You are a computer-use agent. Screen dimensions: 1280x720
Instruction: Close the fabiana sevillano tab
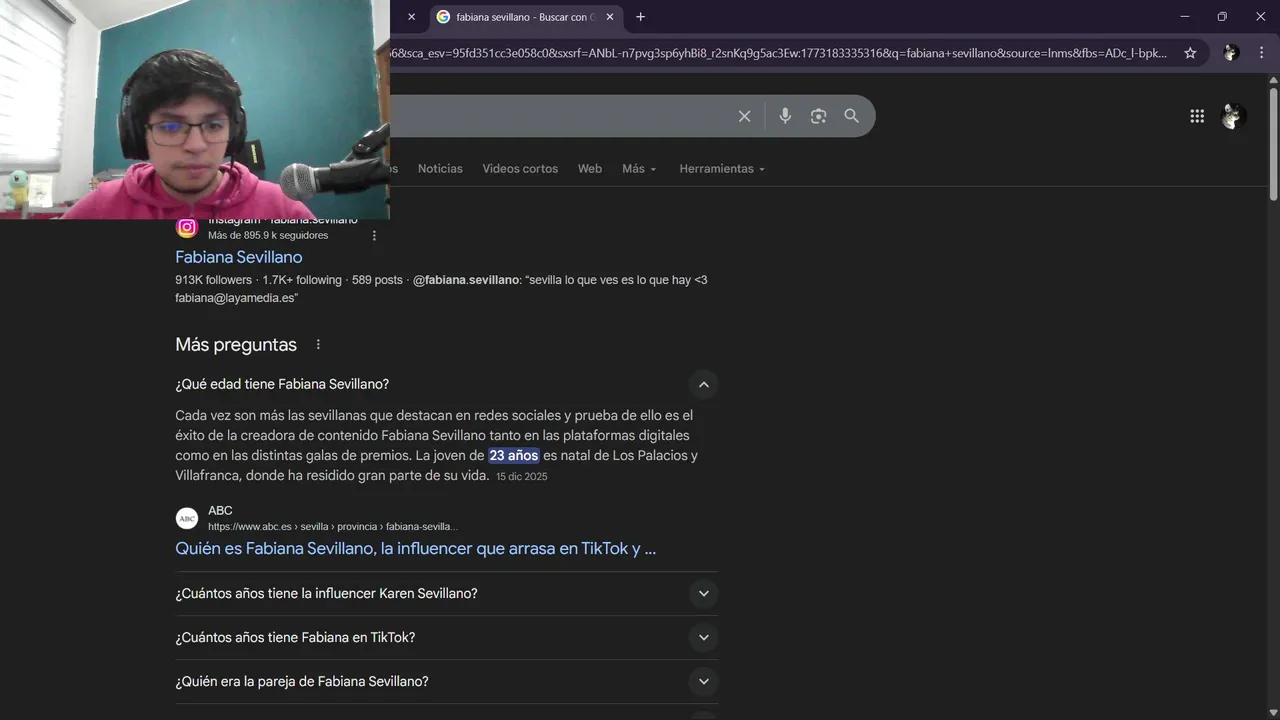(x=610, y=17)
